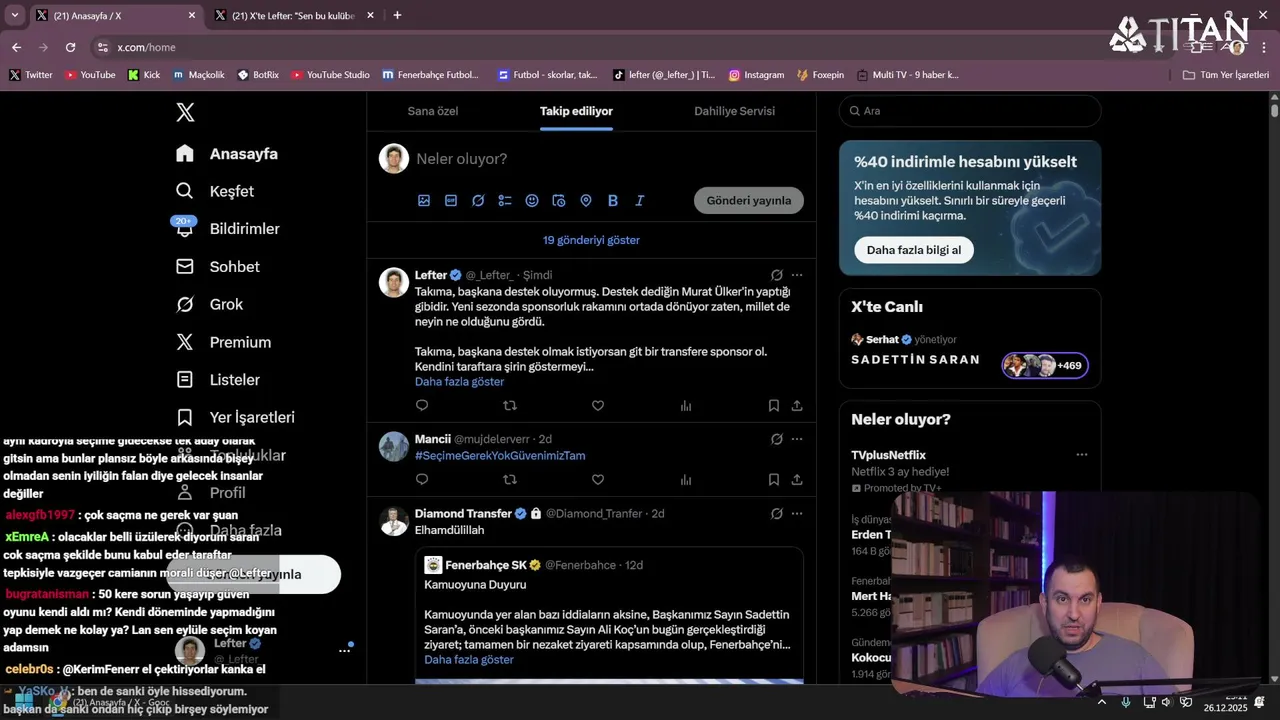Open Bildirimler notifications
This screenshot has width=1280, height=720.
pyautogui.click(x=227, y=229)
